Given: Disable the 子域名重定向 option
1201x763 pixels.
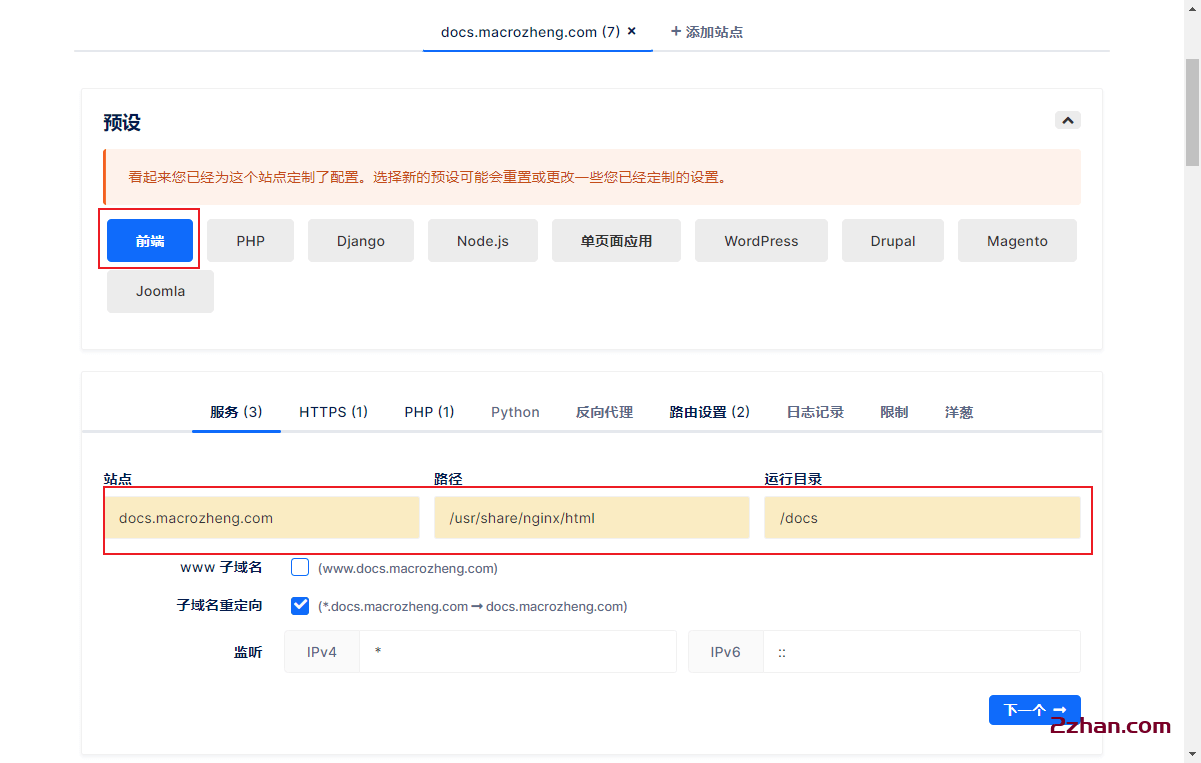Looking at the screenshot, I should pos(300,605).
